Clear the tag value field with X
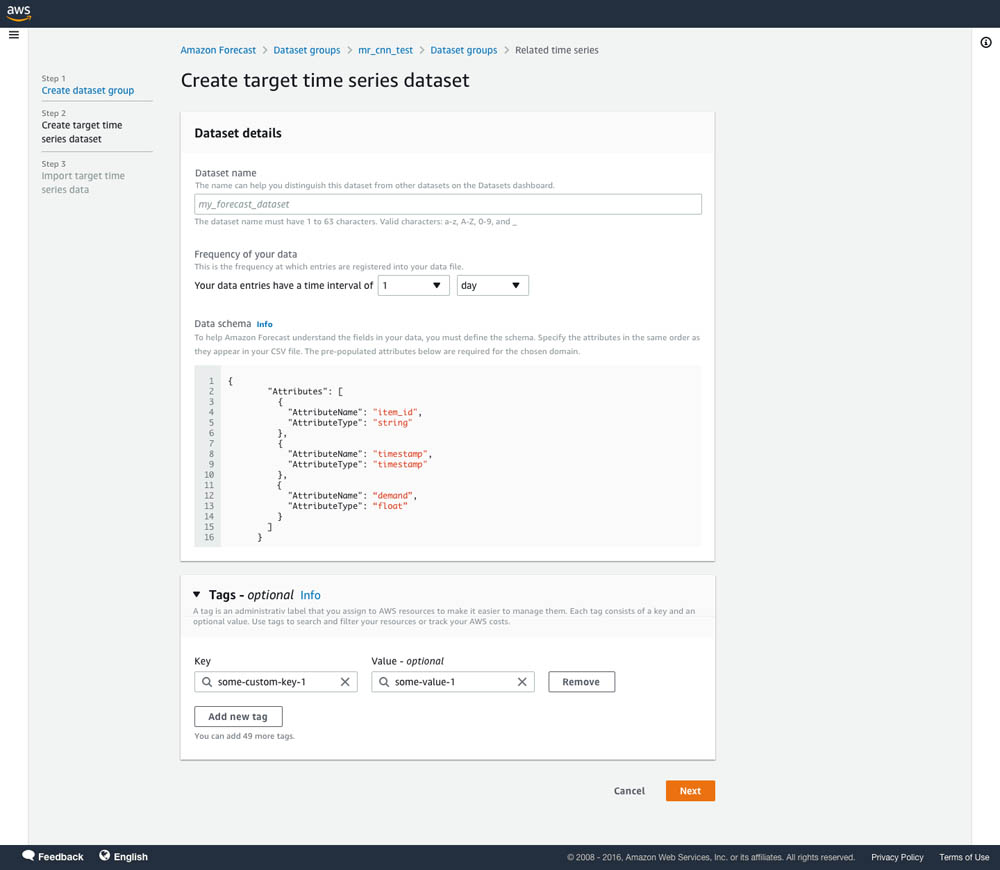The image size is (1000, 870). [x=522, y=682]
